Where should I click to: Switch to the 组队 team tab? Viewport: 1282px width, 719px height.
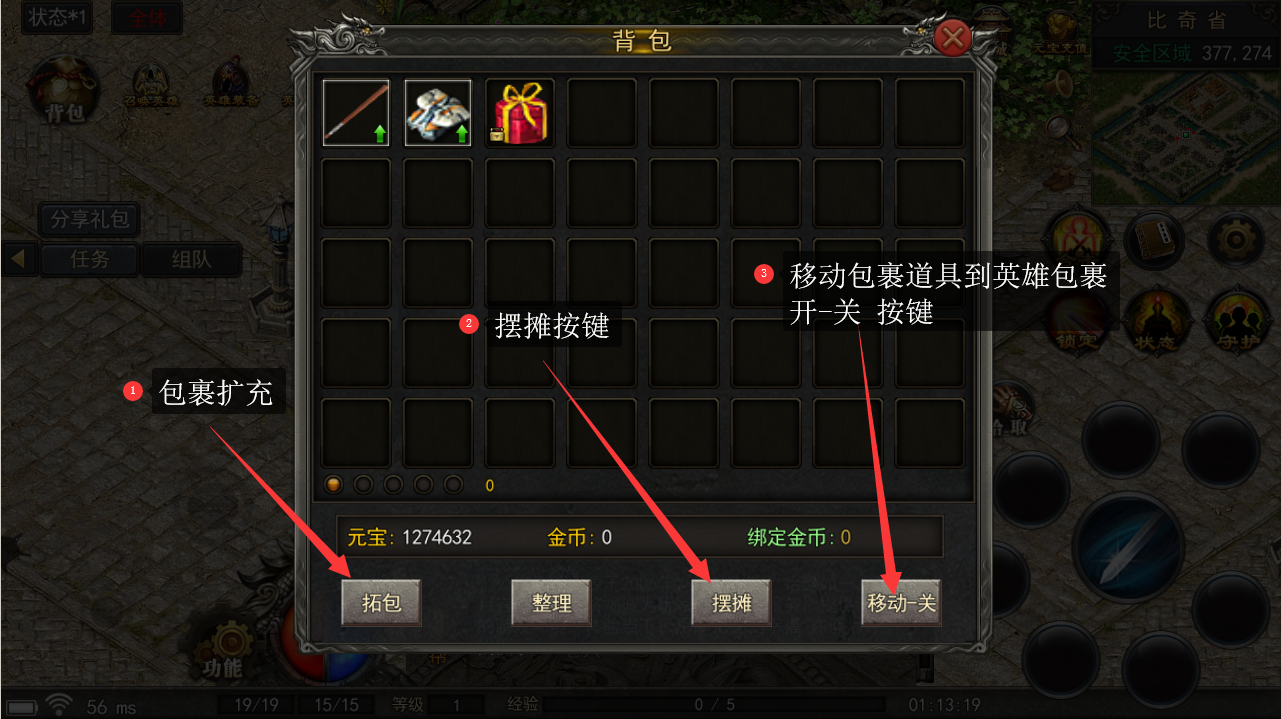point(191,260)
